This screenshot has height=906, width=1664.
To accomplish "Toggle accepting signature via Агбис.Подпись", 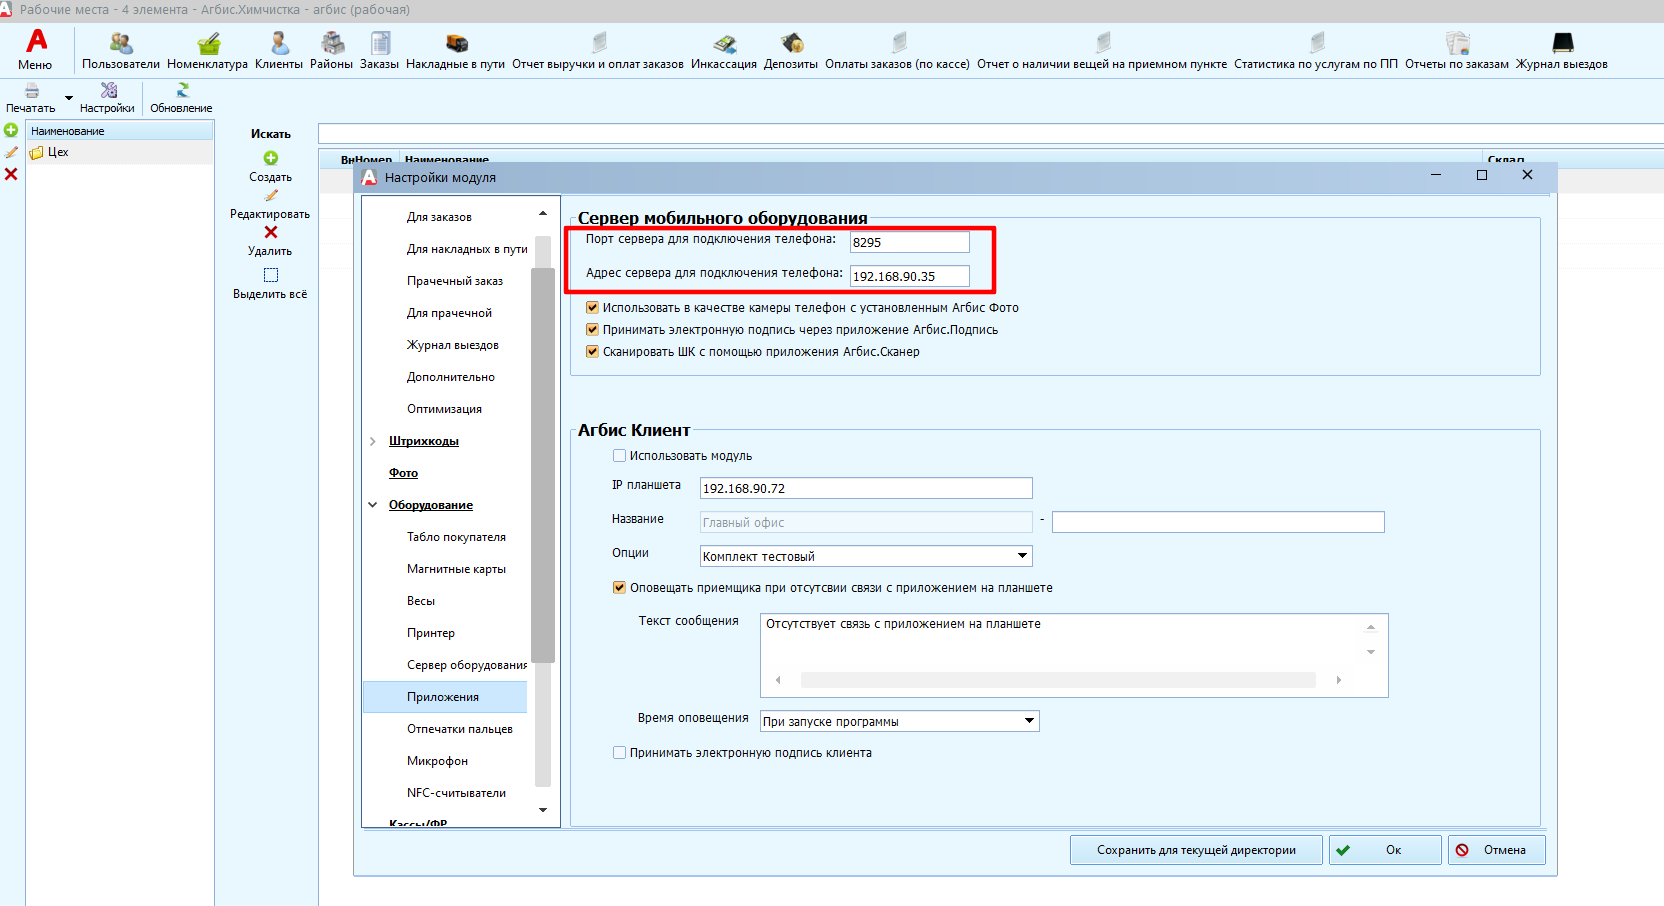I will [592, 330].
